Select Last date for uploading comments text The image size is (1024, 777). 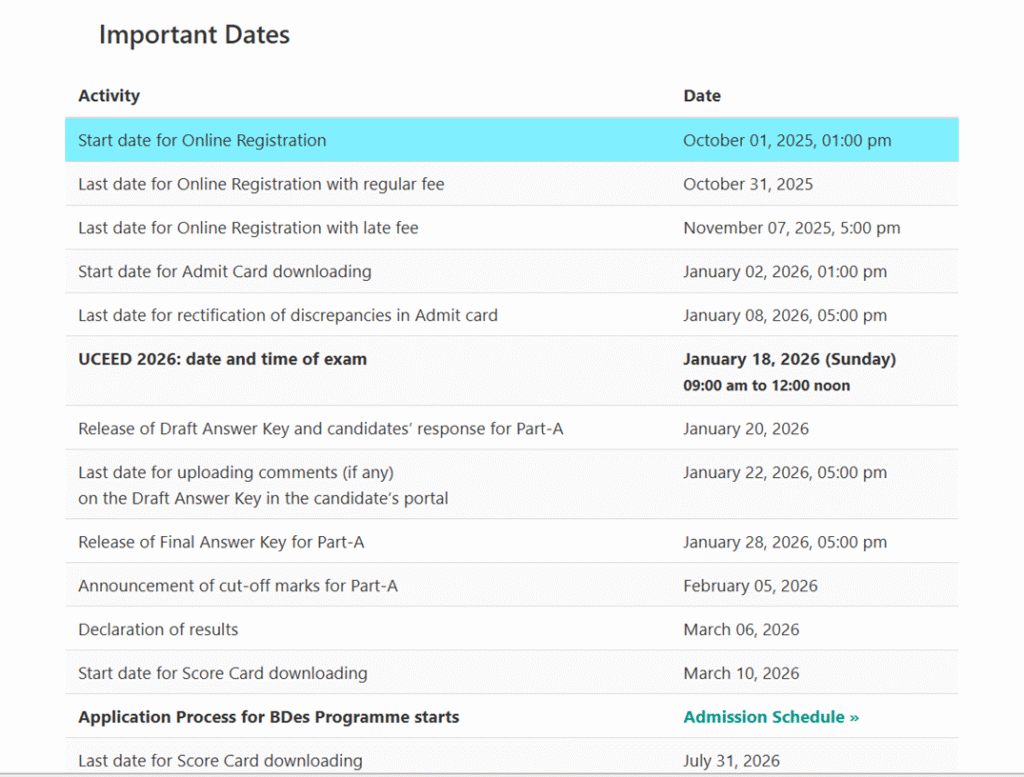click(x=236, y=473)
